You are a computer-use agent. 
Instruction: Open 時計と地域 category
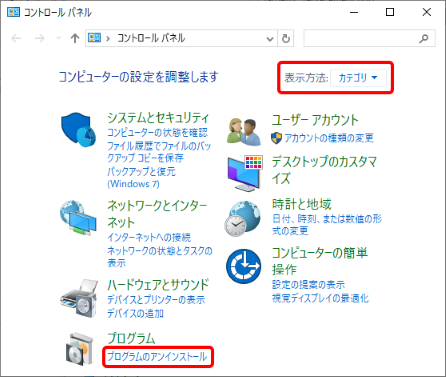click(302, 204)
